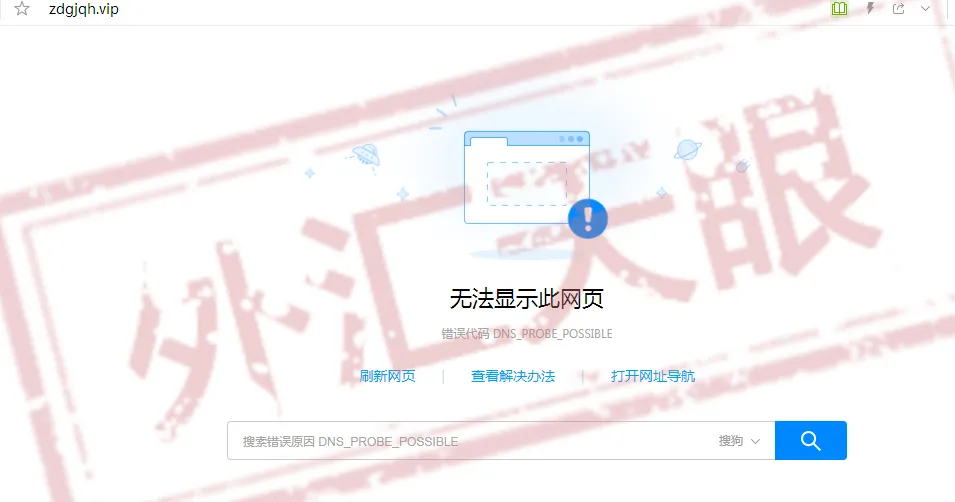Image resolution: width=955 pixels, height=502 pixels.
Task: Refresh page via 刷新网页 link
Action: click(387, 376)
